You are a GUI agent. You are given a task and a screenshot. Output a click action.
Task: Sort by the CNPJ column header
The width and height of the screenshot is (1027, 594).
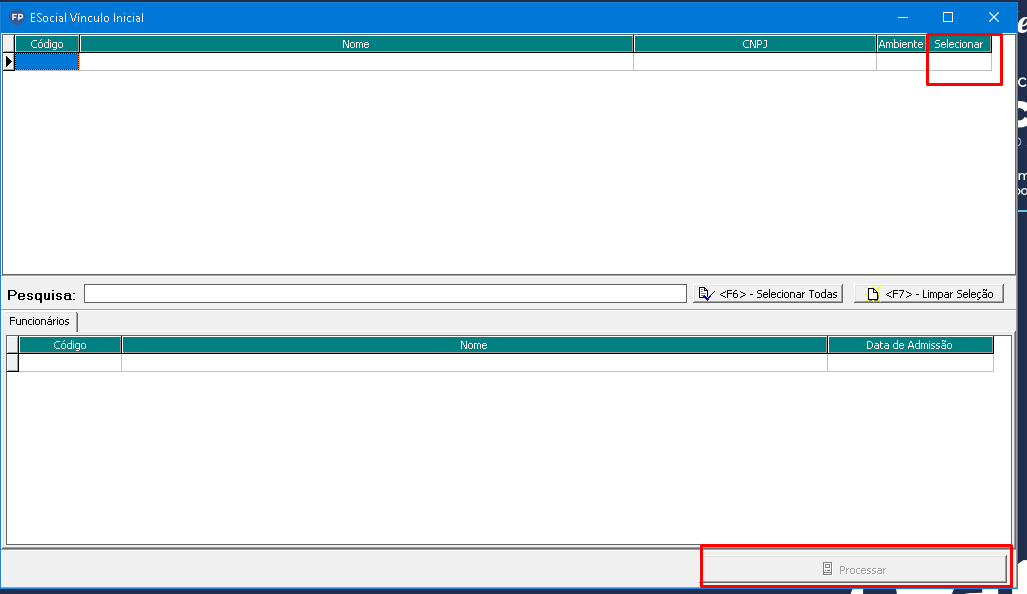coord(755,44)
